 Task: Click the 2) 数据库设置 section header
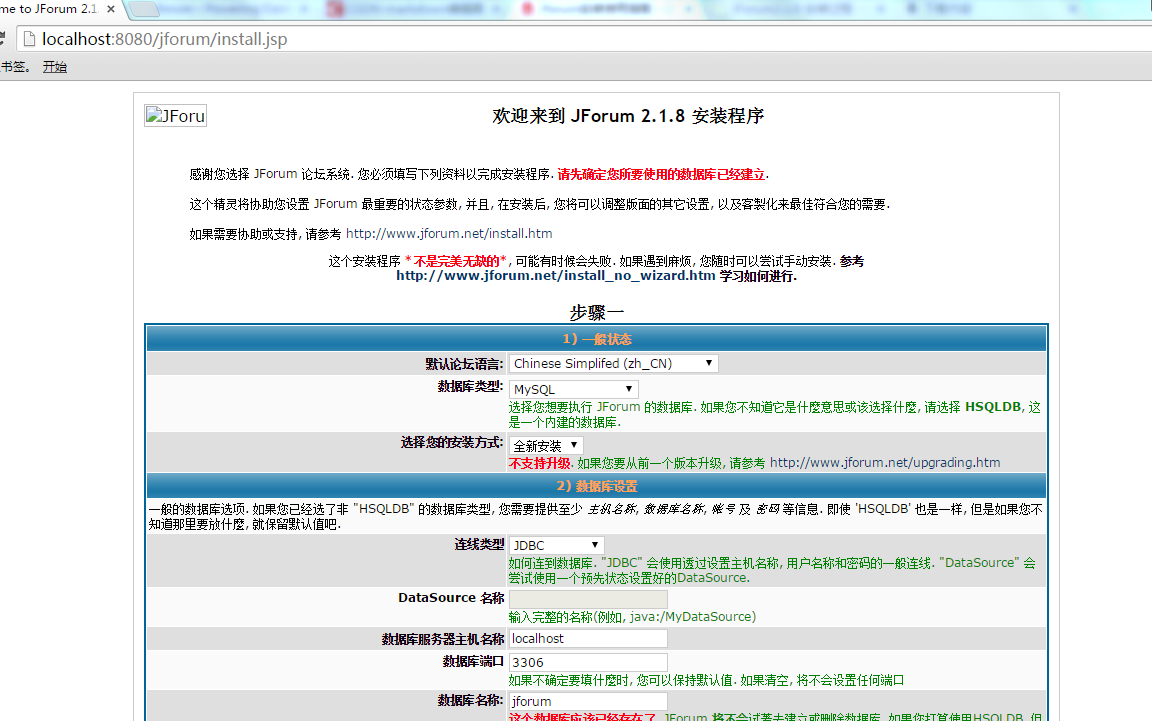point(597,486)
